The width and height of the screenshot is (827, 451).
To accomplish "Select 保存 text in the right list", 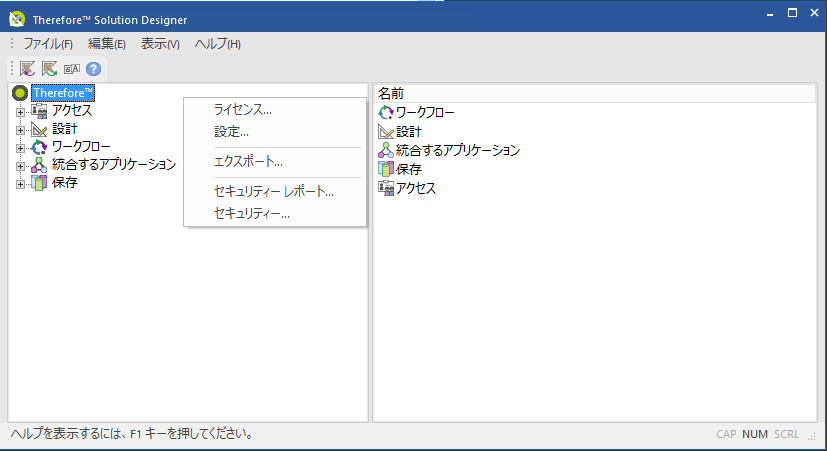I will click(x=409, y=169).
